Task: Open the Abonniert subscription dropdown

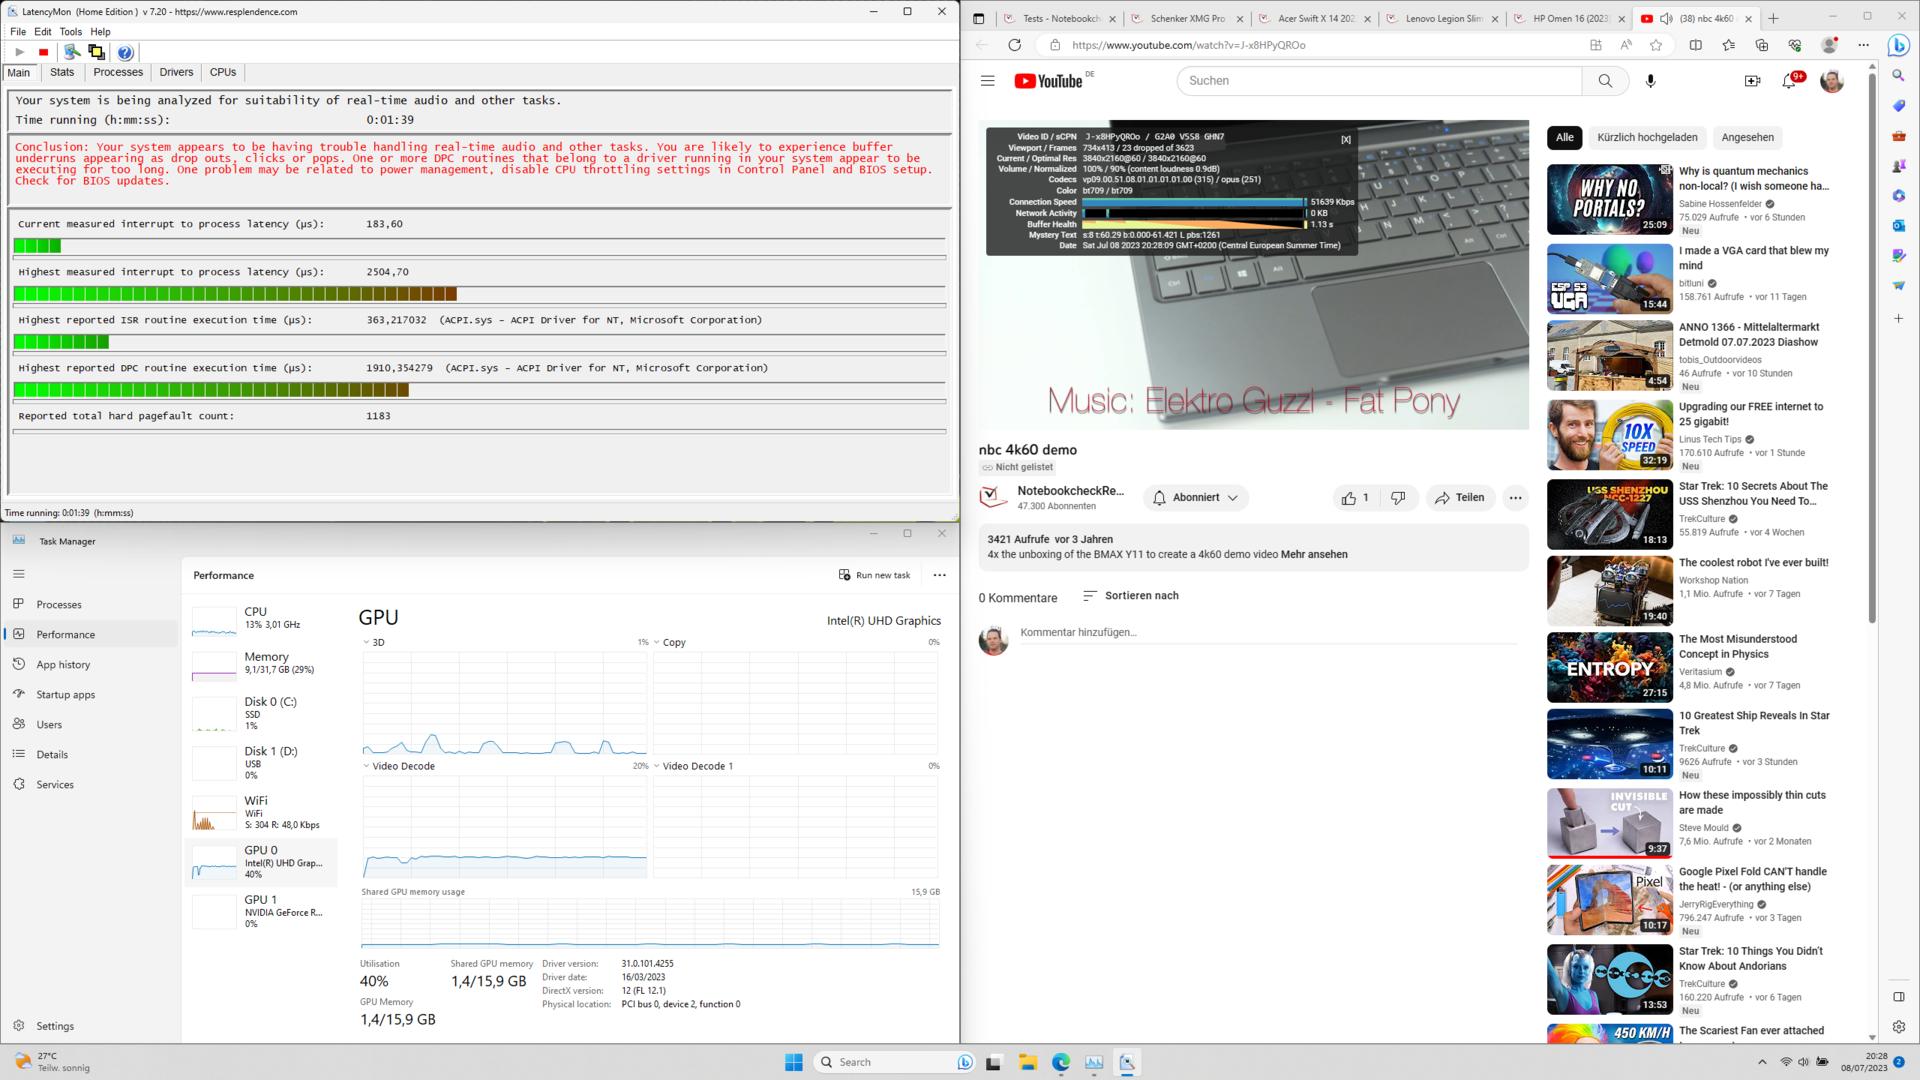Action: [x=1197, y=498]
